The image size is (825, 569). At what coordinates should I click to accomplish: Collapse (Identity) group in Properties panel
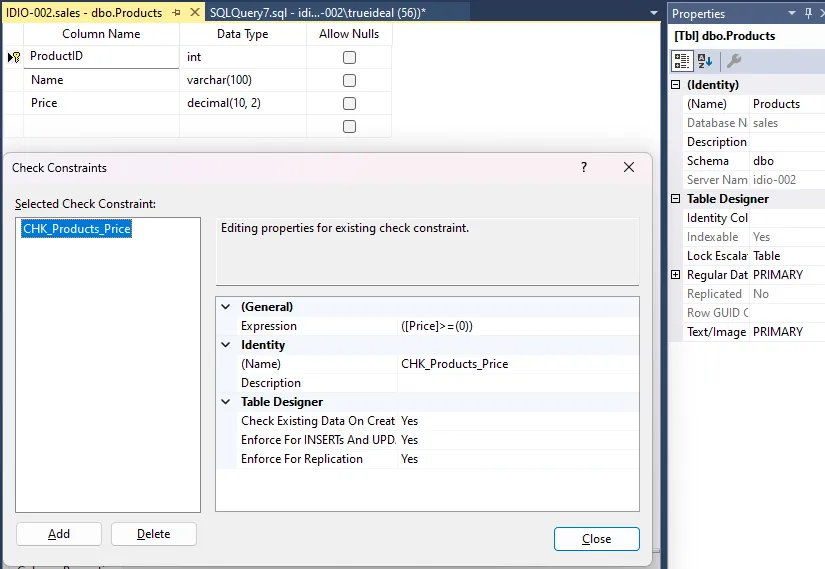tap(676, 85)
